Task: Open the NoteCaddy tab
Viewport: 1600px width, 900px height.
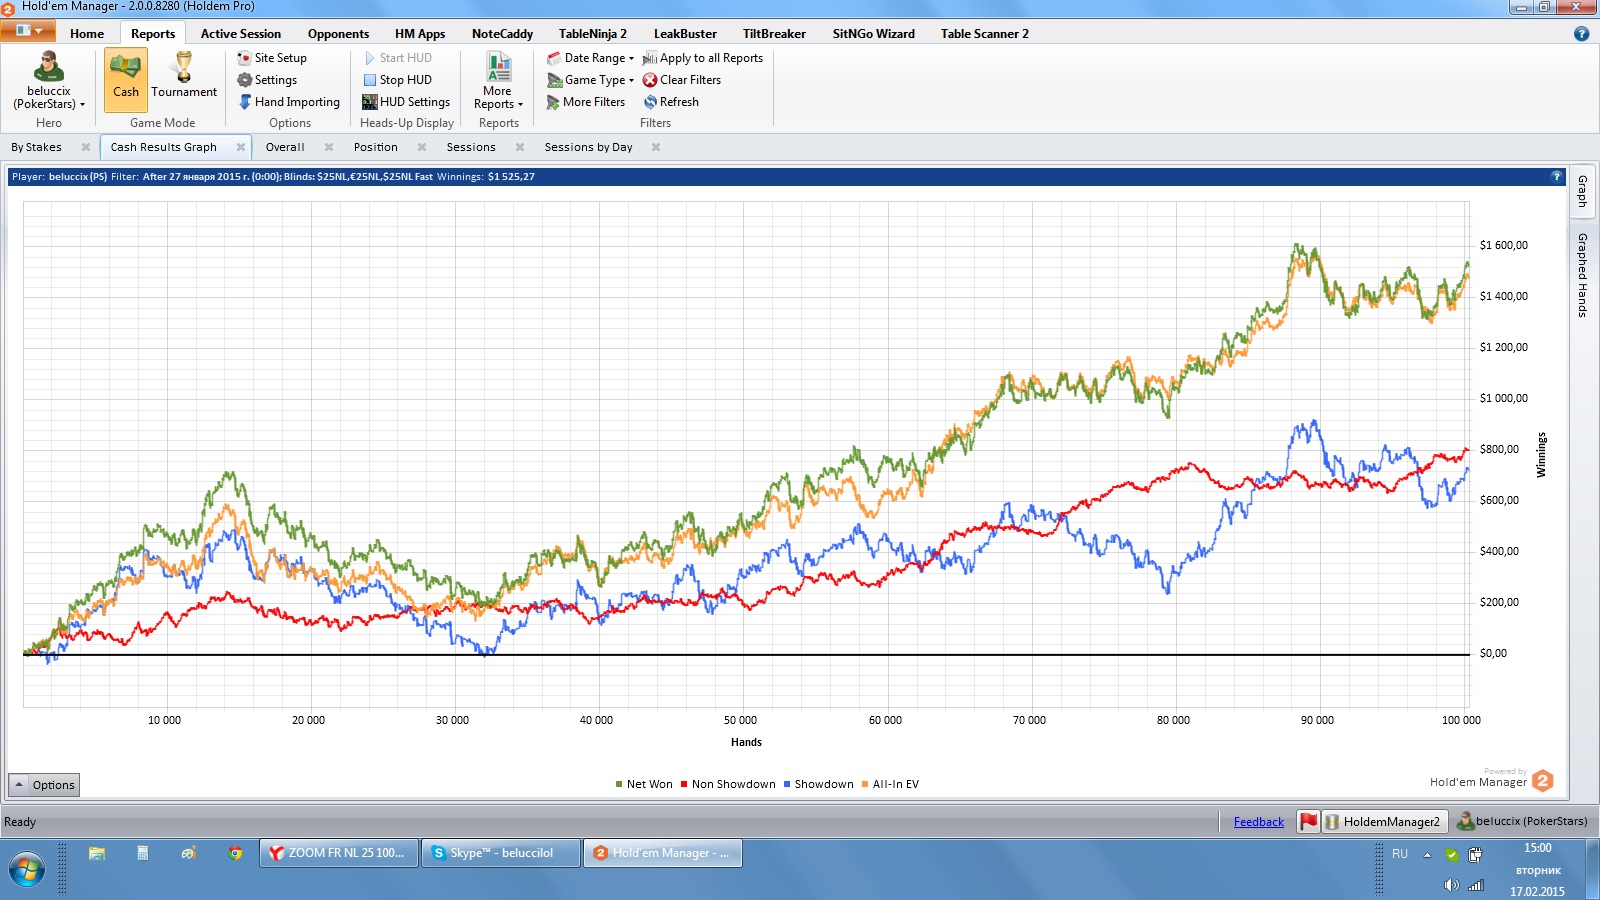Action: click(502, 33)
